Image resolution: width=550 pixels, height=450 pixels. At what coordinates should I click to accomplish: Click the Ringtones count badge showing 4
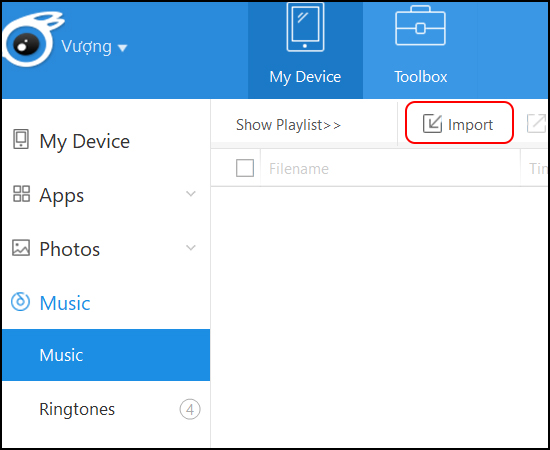pyautogui.click(x=190, y=409)
